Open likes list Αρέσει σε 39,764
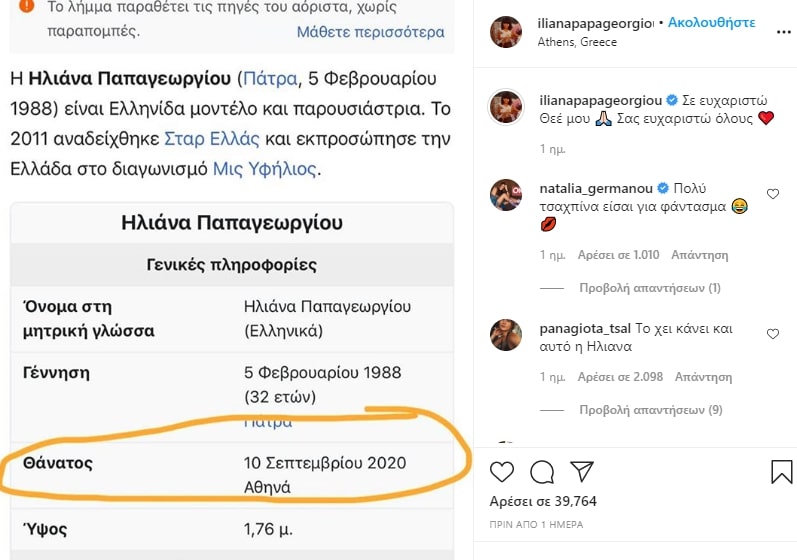This screenshot has width=797, height=560. pyautogui.click(x=543, y=501)
